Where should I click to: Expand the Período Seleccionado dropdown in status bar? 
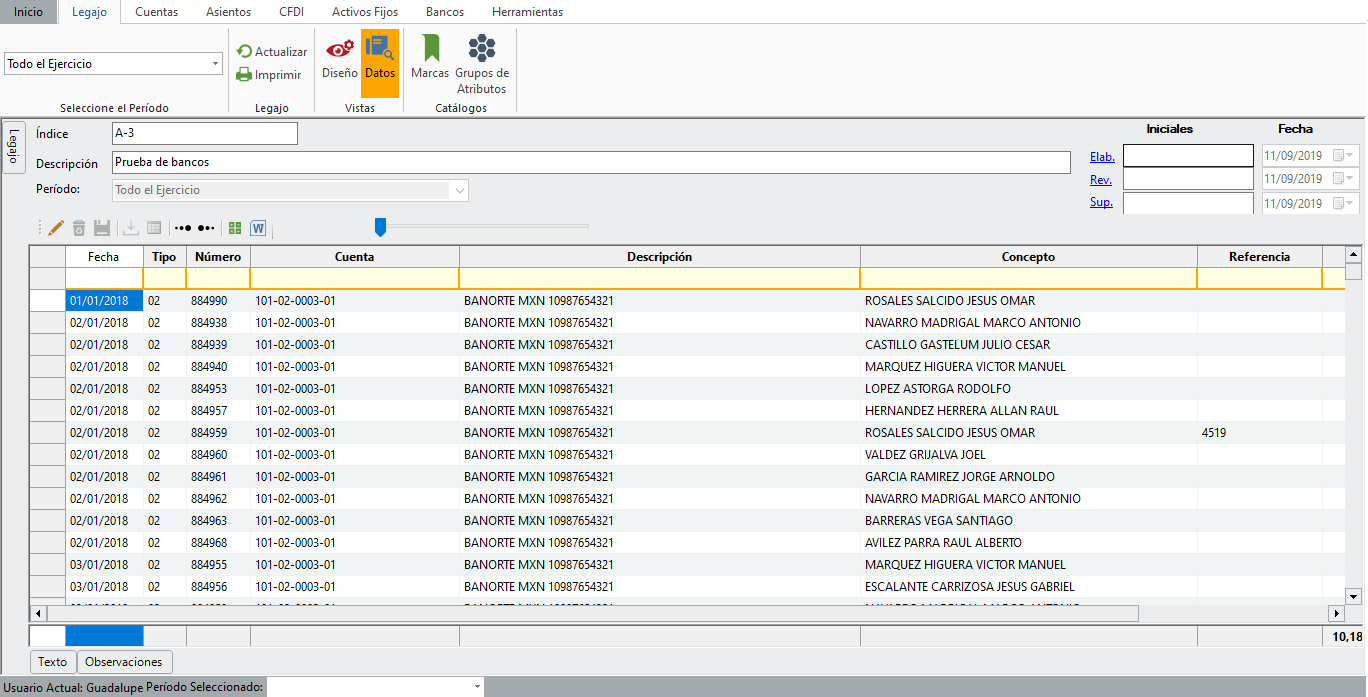pyautogui.click(x=477, y=687)
